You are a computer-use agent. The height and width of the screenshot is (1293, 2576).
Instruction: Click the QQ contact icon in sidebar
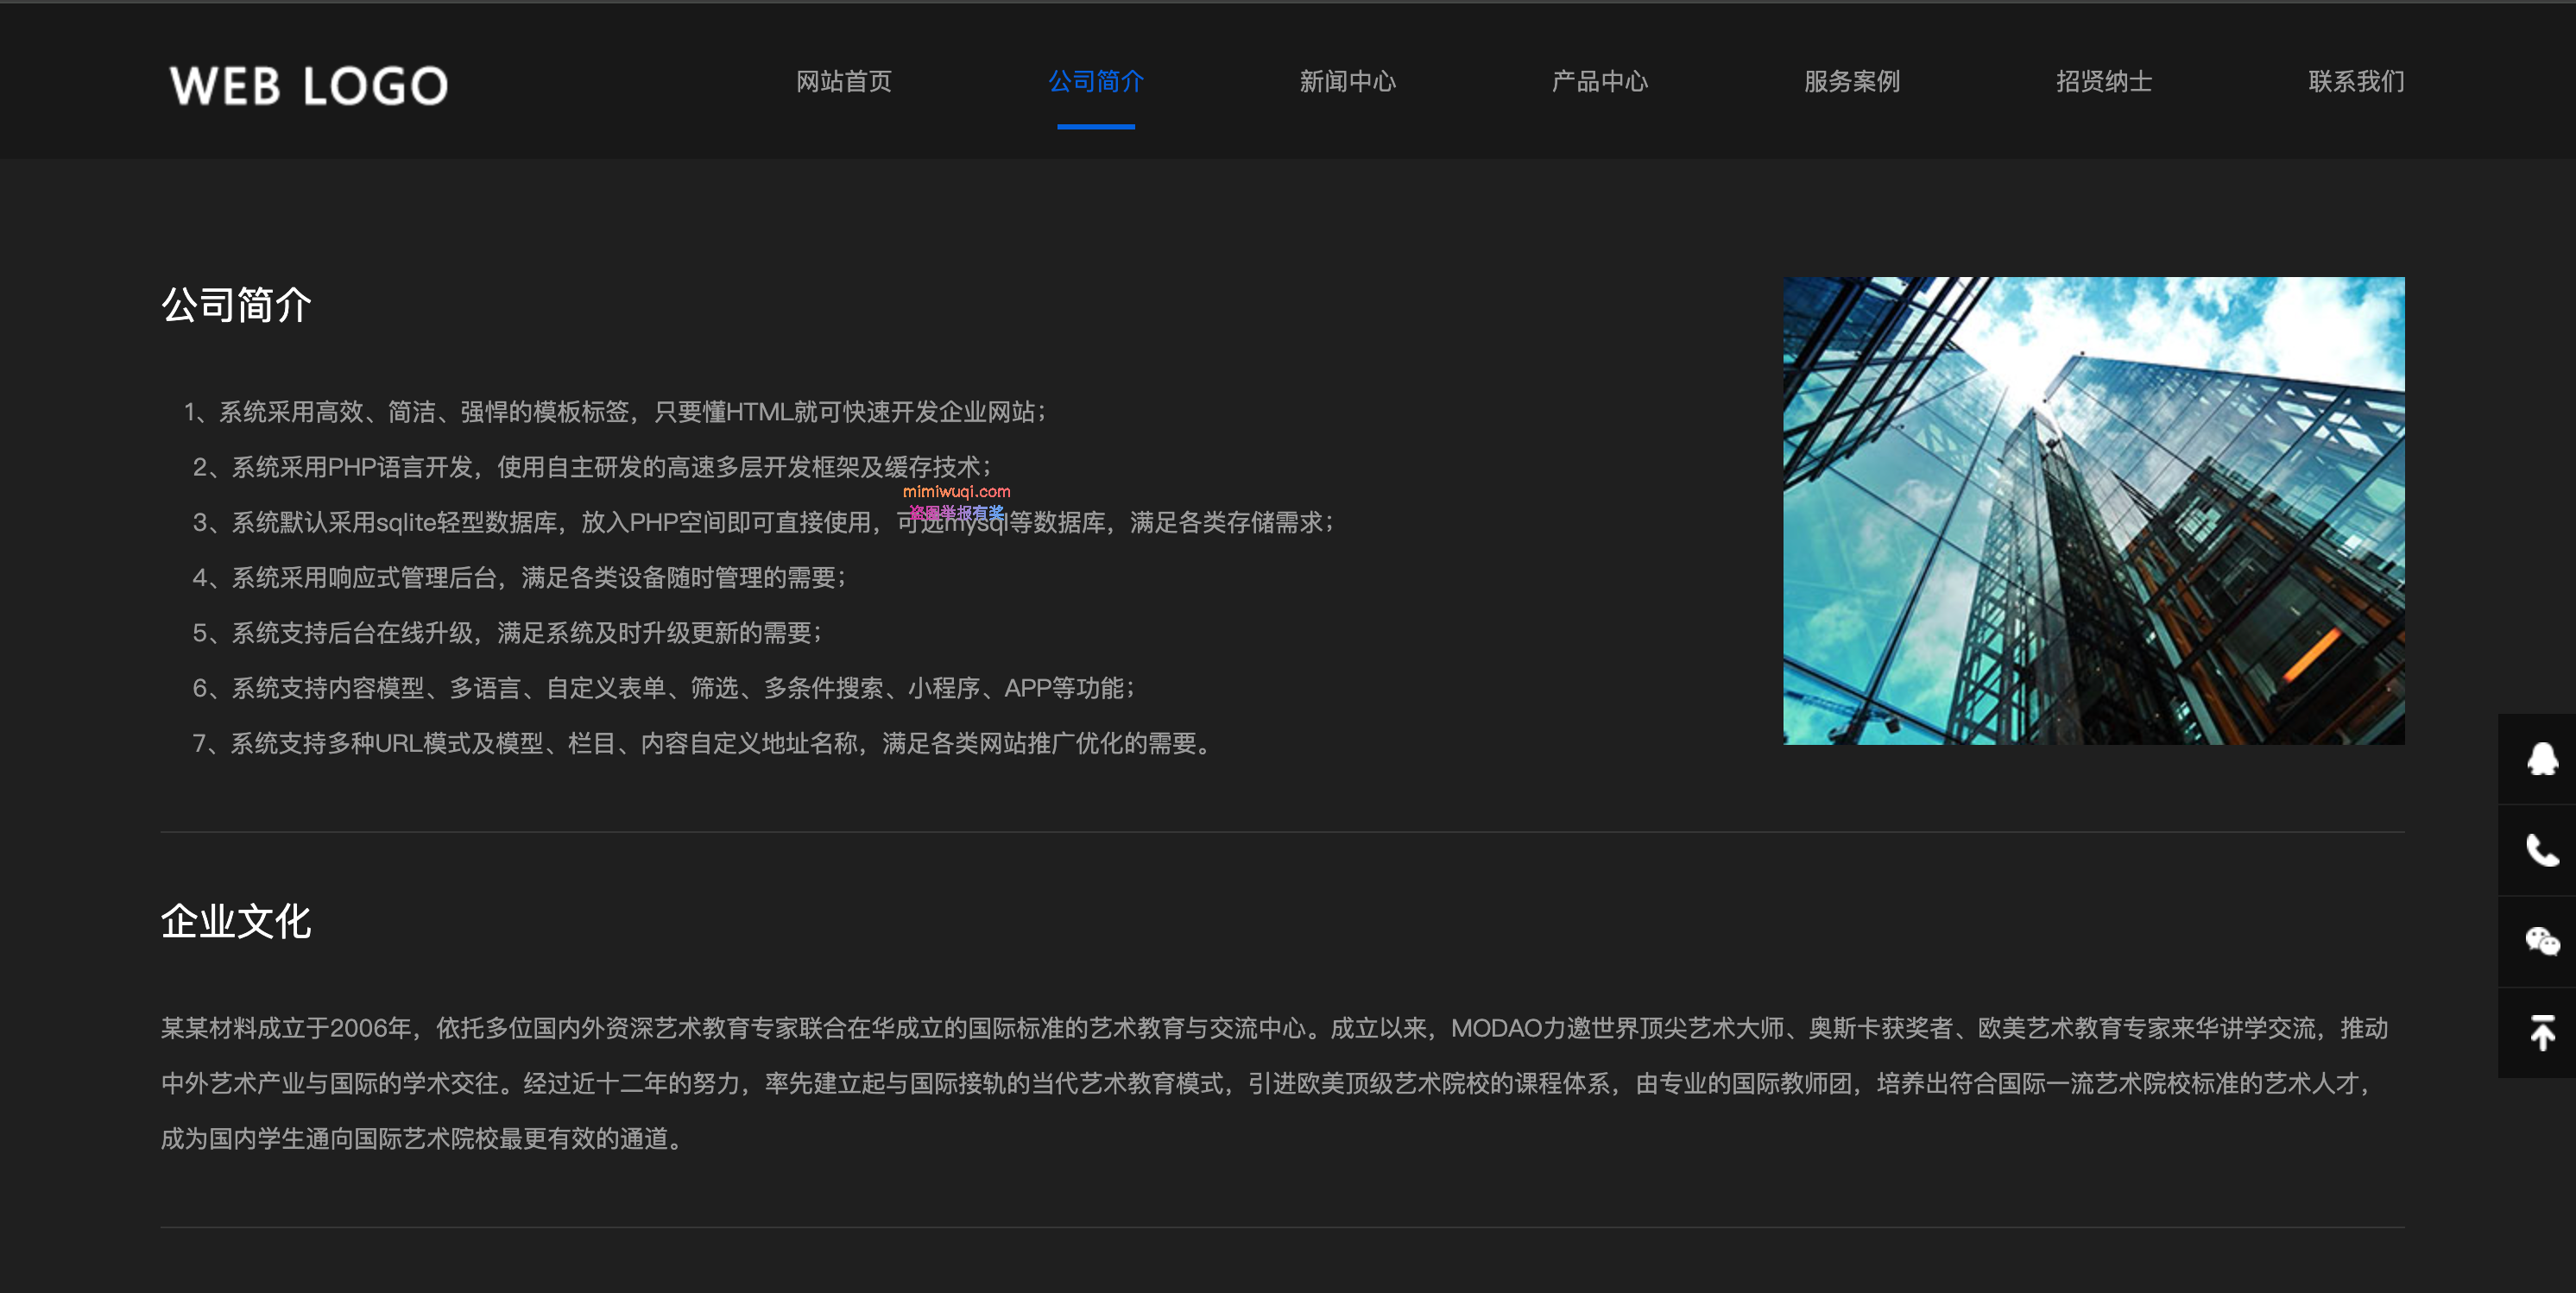coord(2541,759)
